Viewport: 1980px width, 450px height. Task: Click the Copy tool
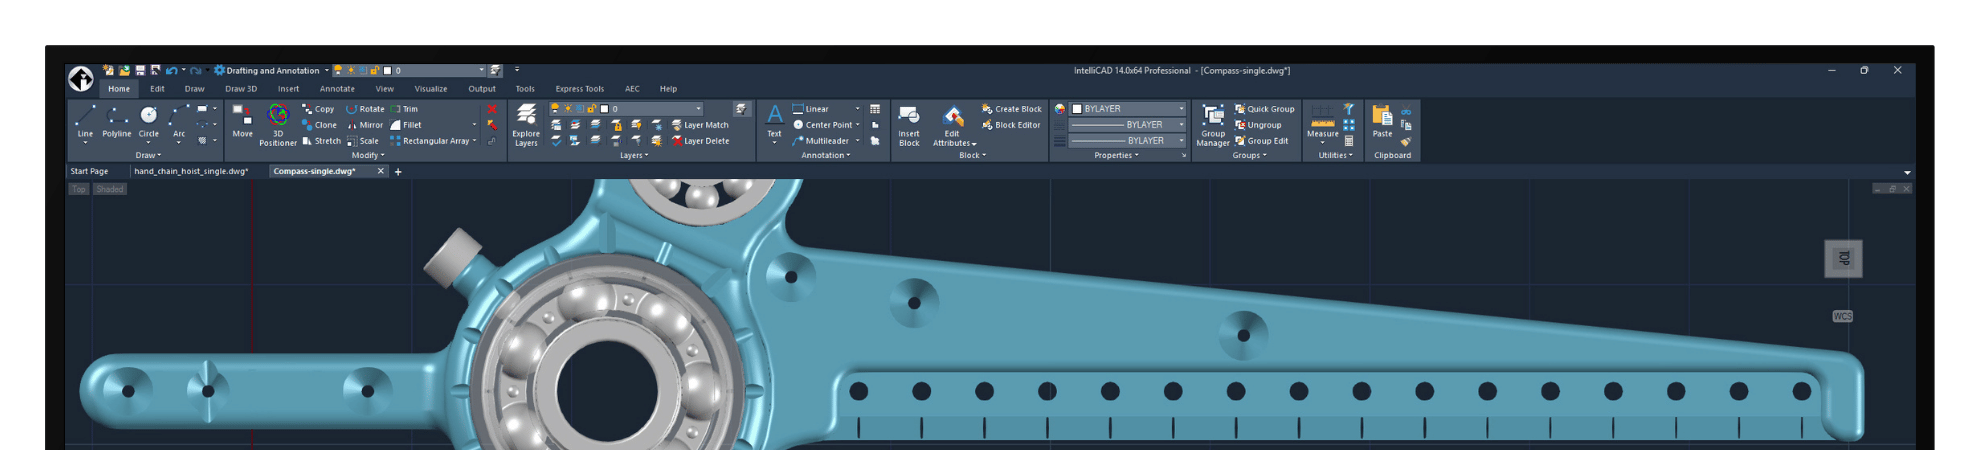pyautogui.click(x=318, y=109)
